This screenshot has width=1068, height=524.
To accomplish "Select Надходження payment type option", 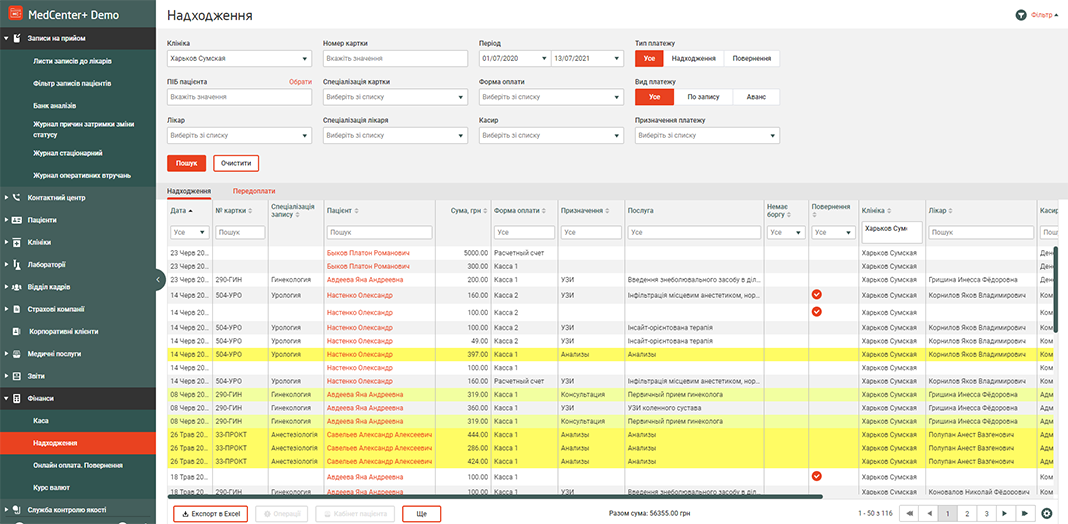I will (x=693, y=59).
